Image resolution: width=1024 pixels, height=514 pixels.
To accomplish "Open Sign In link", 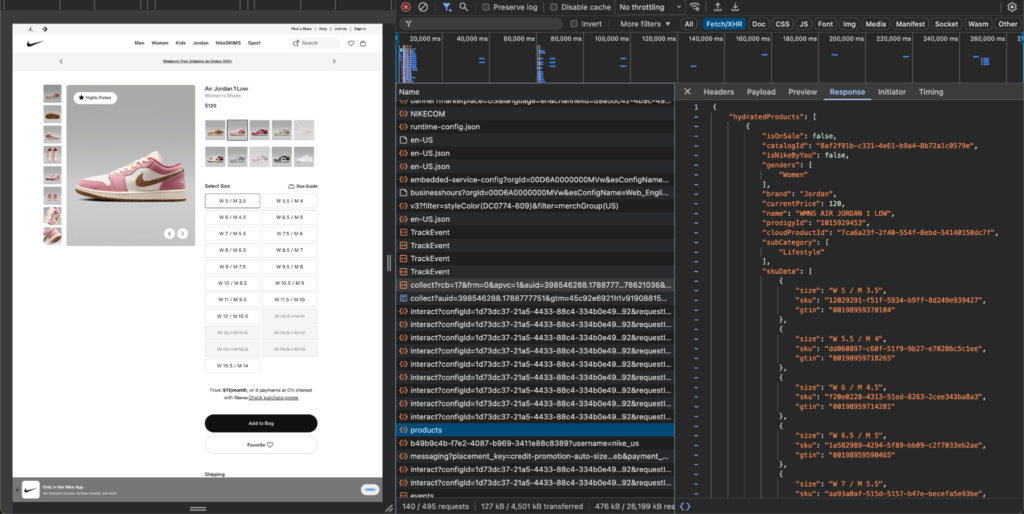I will coord(360,29).
